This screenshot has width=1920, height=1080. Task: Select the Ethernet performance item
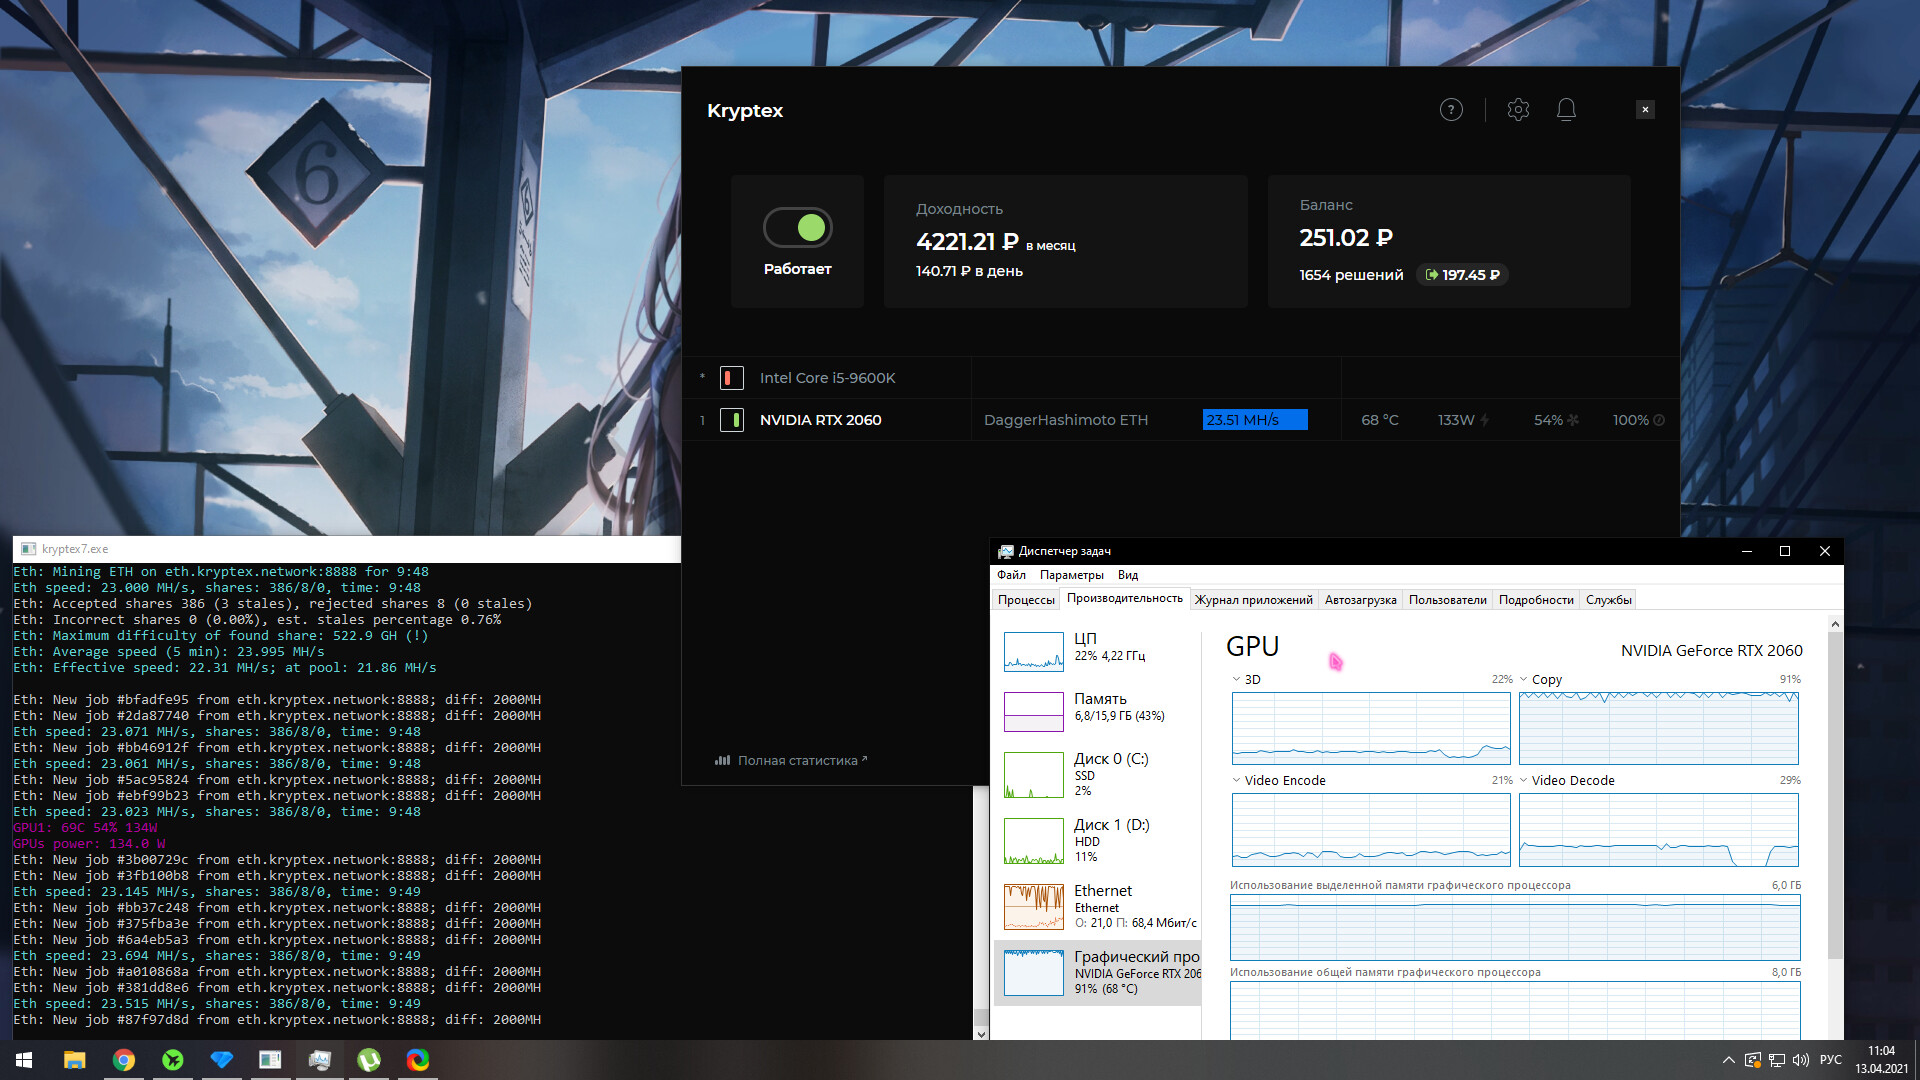coord(1097,906)
